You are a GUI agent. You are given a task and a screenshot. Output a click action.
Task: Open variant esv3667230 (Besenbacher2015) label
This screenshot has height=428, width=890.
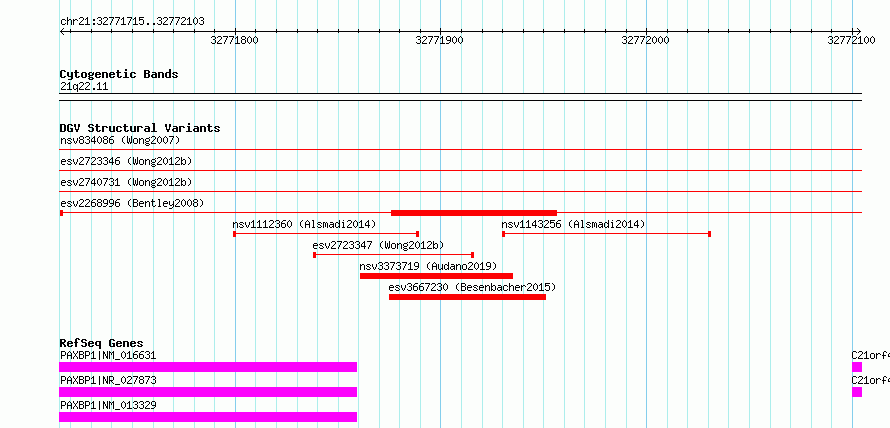[472, 287]
